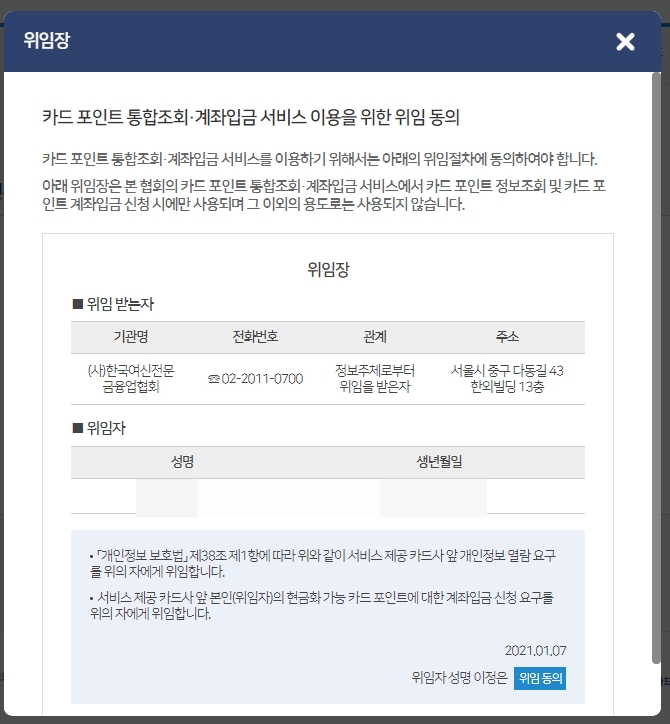Close the 위임장 dialog with the X

625,42
